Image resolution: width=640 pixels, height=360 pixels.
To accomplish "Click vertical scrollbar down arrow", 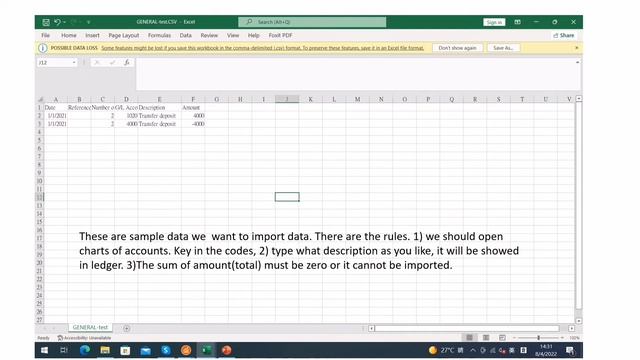I will pyautogui.click(x=579, y=321).
